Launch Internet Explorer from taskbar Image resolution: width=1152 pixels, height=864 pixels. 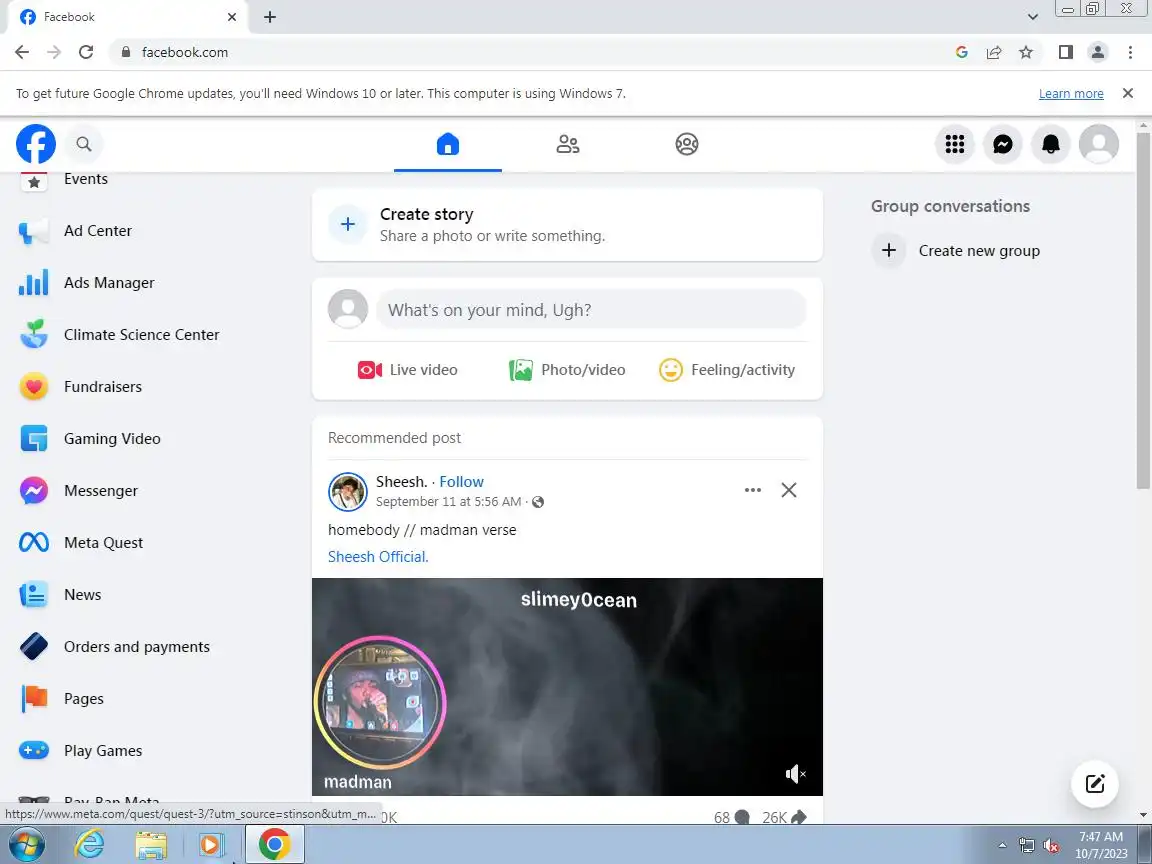click(90, 845)
